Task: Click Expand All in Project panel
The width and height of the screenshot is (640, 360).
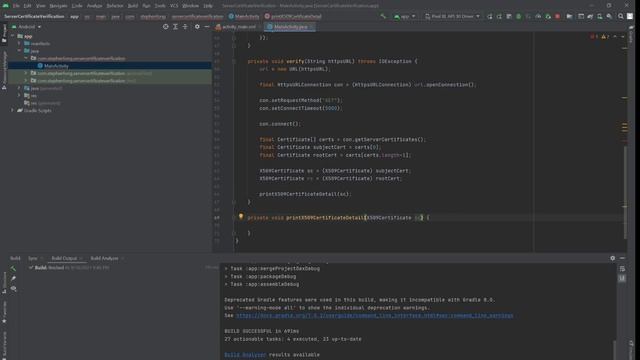Action: (x=175, y=27)
